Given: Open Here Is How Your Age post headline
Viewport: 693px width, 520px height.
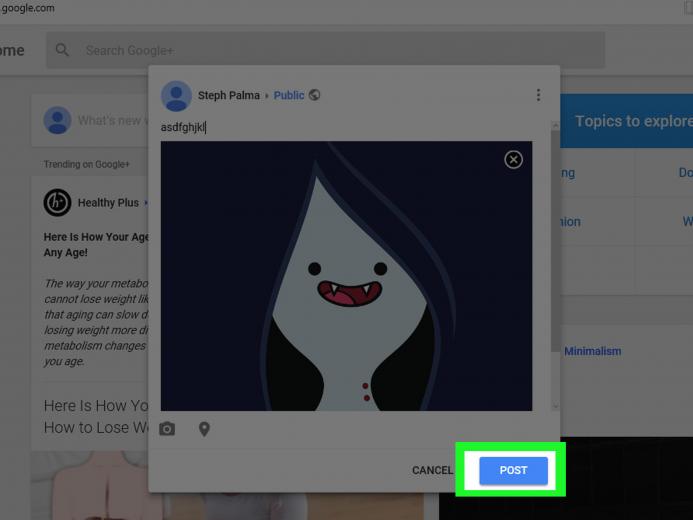Looking at the screenshot, I should point(96,245).
